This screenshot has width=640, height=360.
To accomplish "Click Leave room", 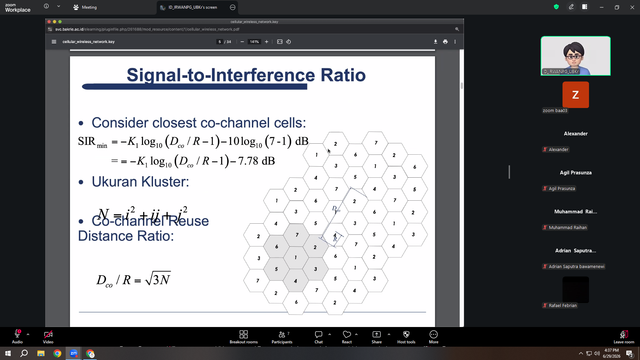I will 624,337.
